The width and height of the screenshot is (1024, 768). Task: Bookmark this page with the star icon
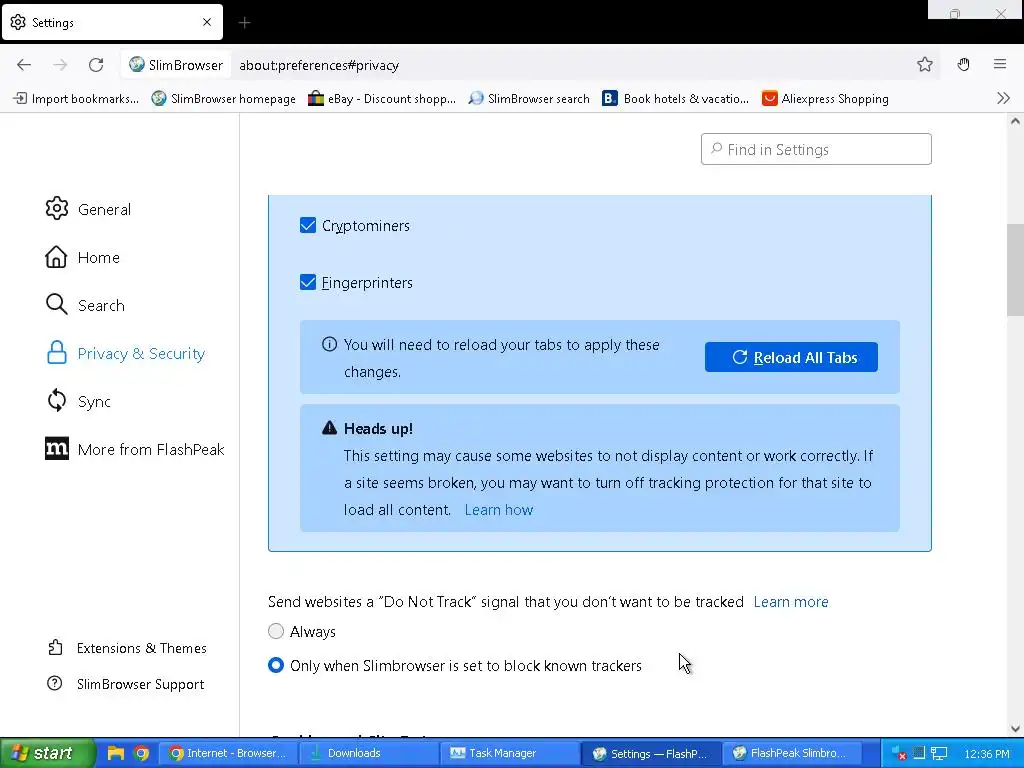pos(925,64)
